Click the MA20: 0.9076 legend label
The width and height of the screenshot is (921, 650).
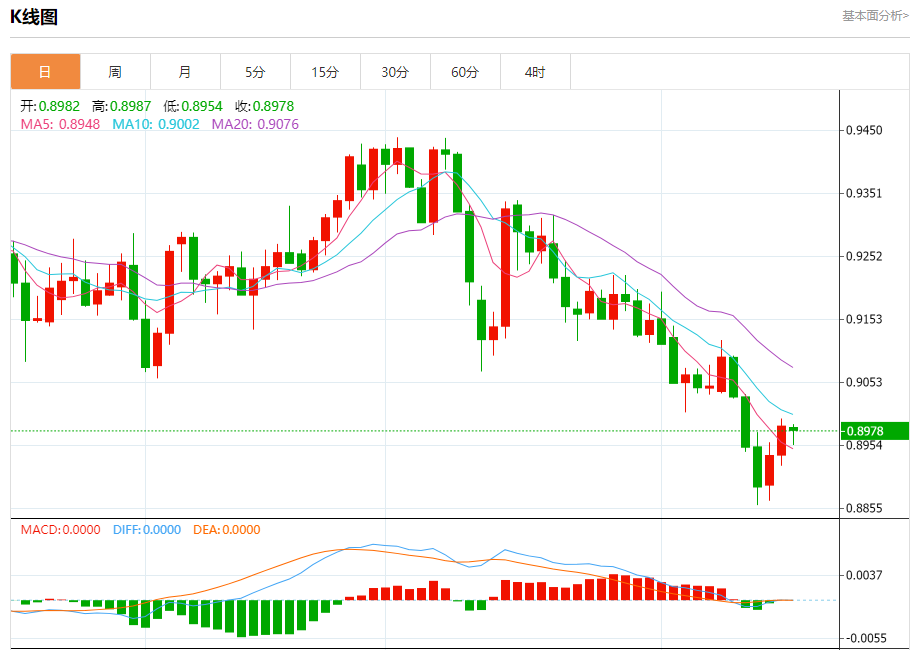pyautogui.click(x=255, y=124)
